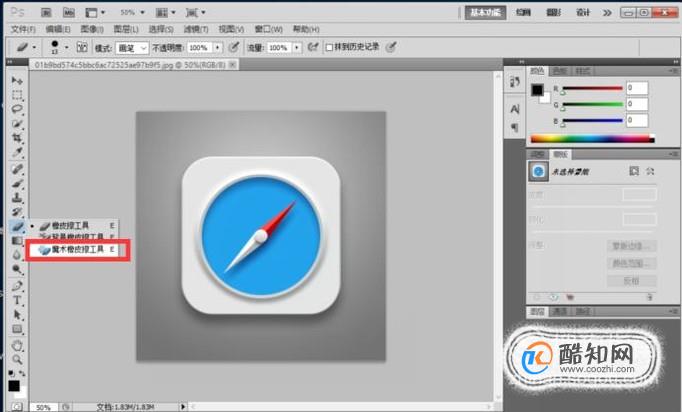Viewport: 682px width, 412px height.
Task: Click the R value input field
Action: click(637, 88)
